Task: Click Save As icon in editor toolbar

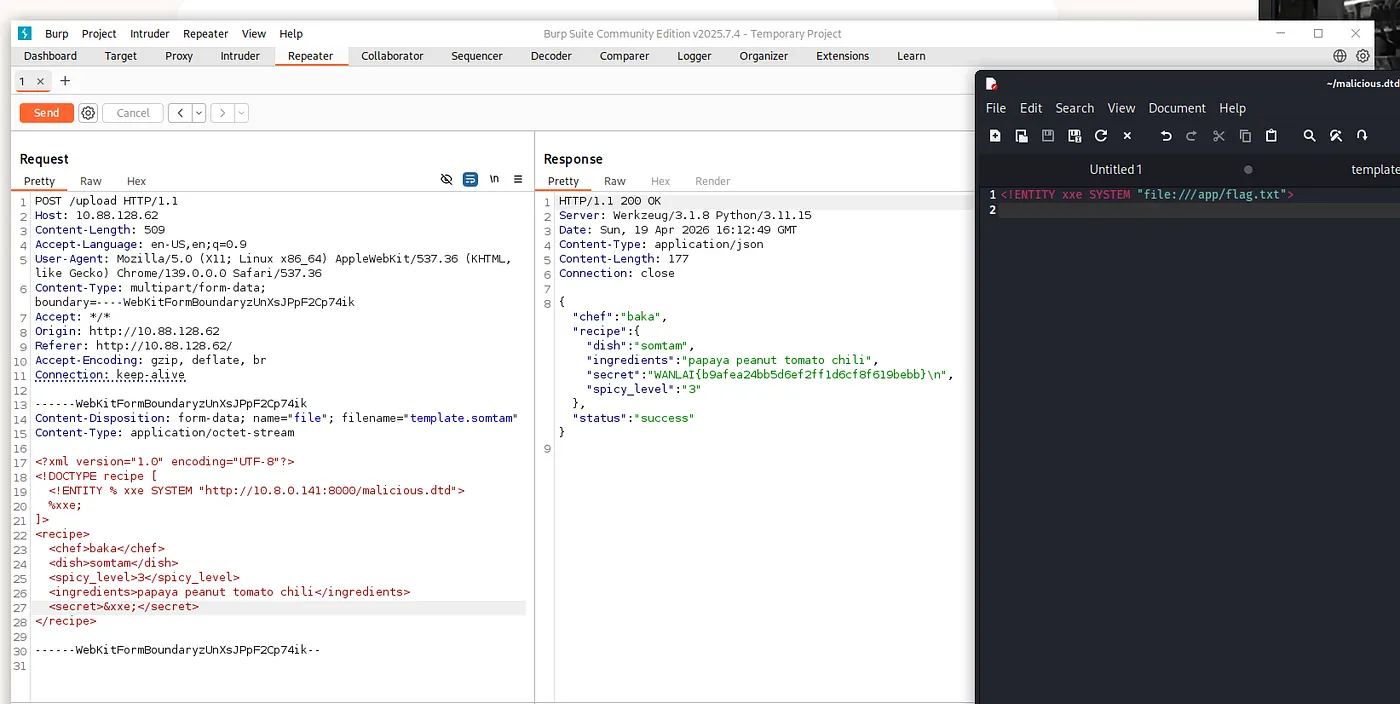Action: click(x=1074, y=136)
